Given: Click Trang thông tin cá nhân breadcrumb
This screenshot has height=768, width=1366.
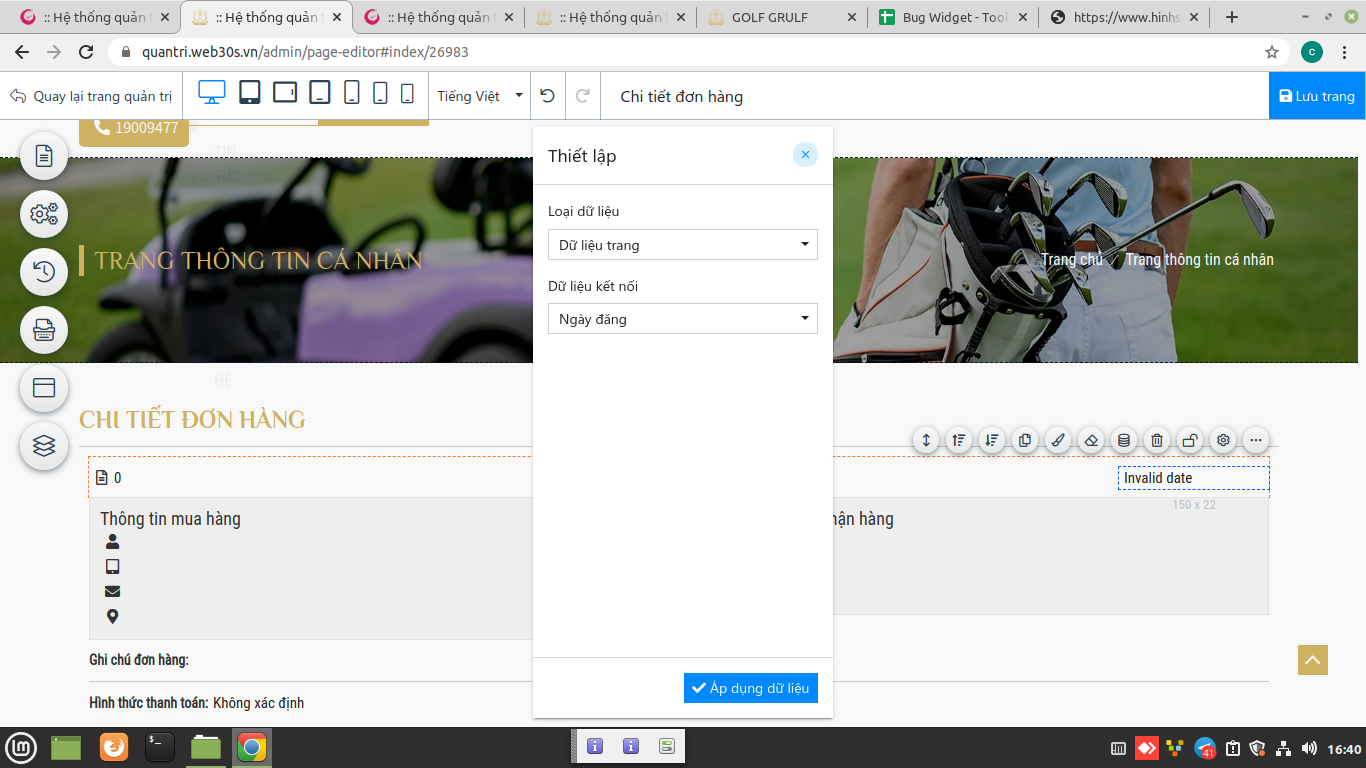Looking at the screenshot, I should tap(1199, 259).
